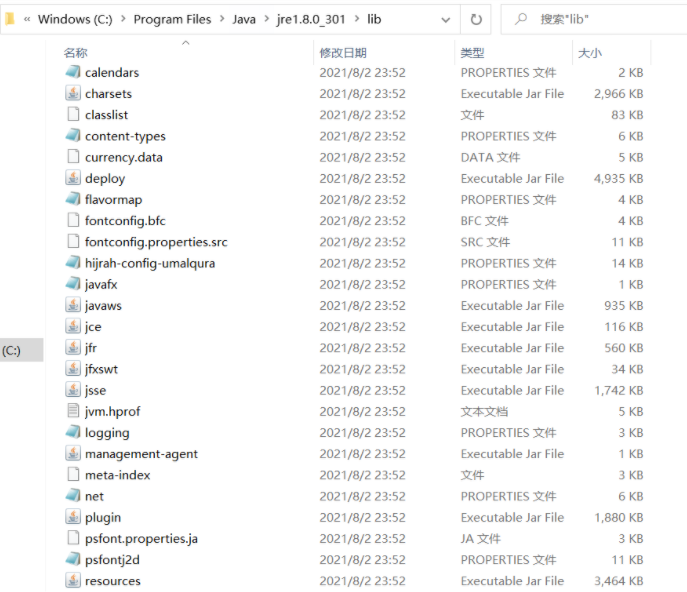Click the jfxswt jar file icon
This screenshot has width=687, height=592.
pyautogui.click(x=73, y=368)
